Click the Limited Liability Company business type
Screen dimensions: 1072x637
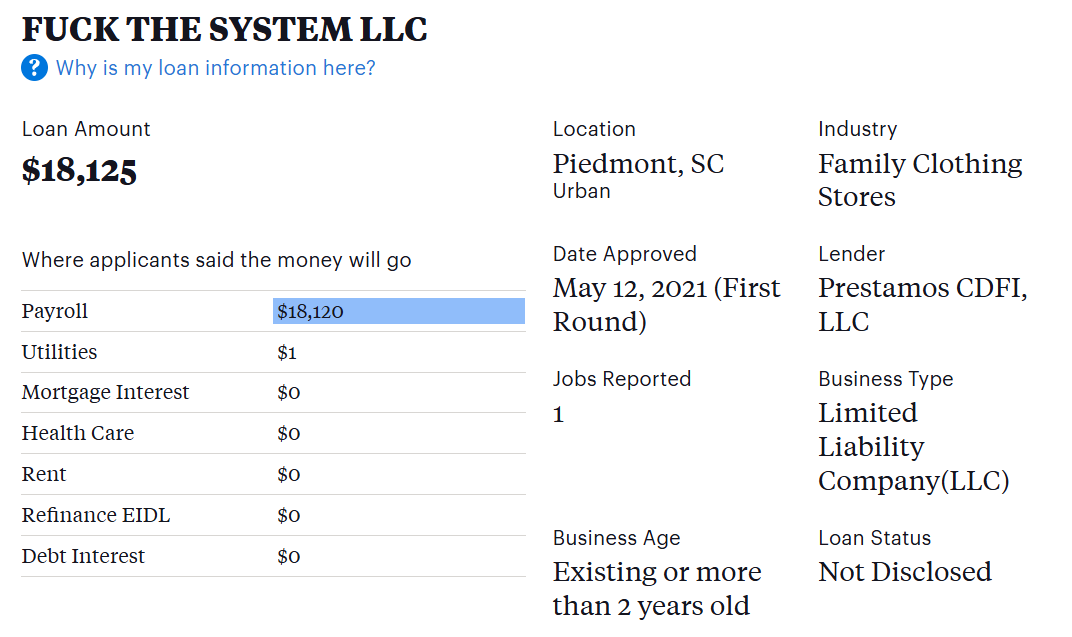[913, 447]
